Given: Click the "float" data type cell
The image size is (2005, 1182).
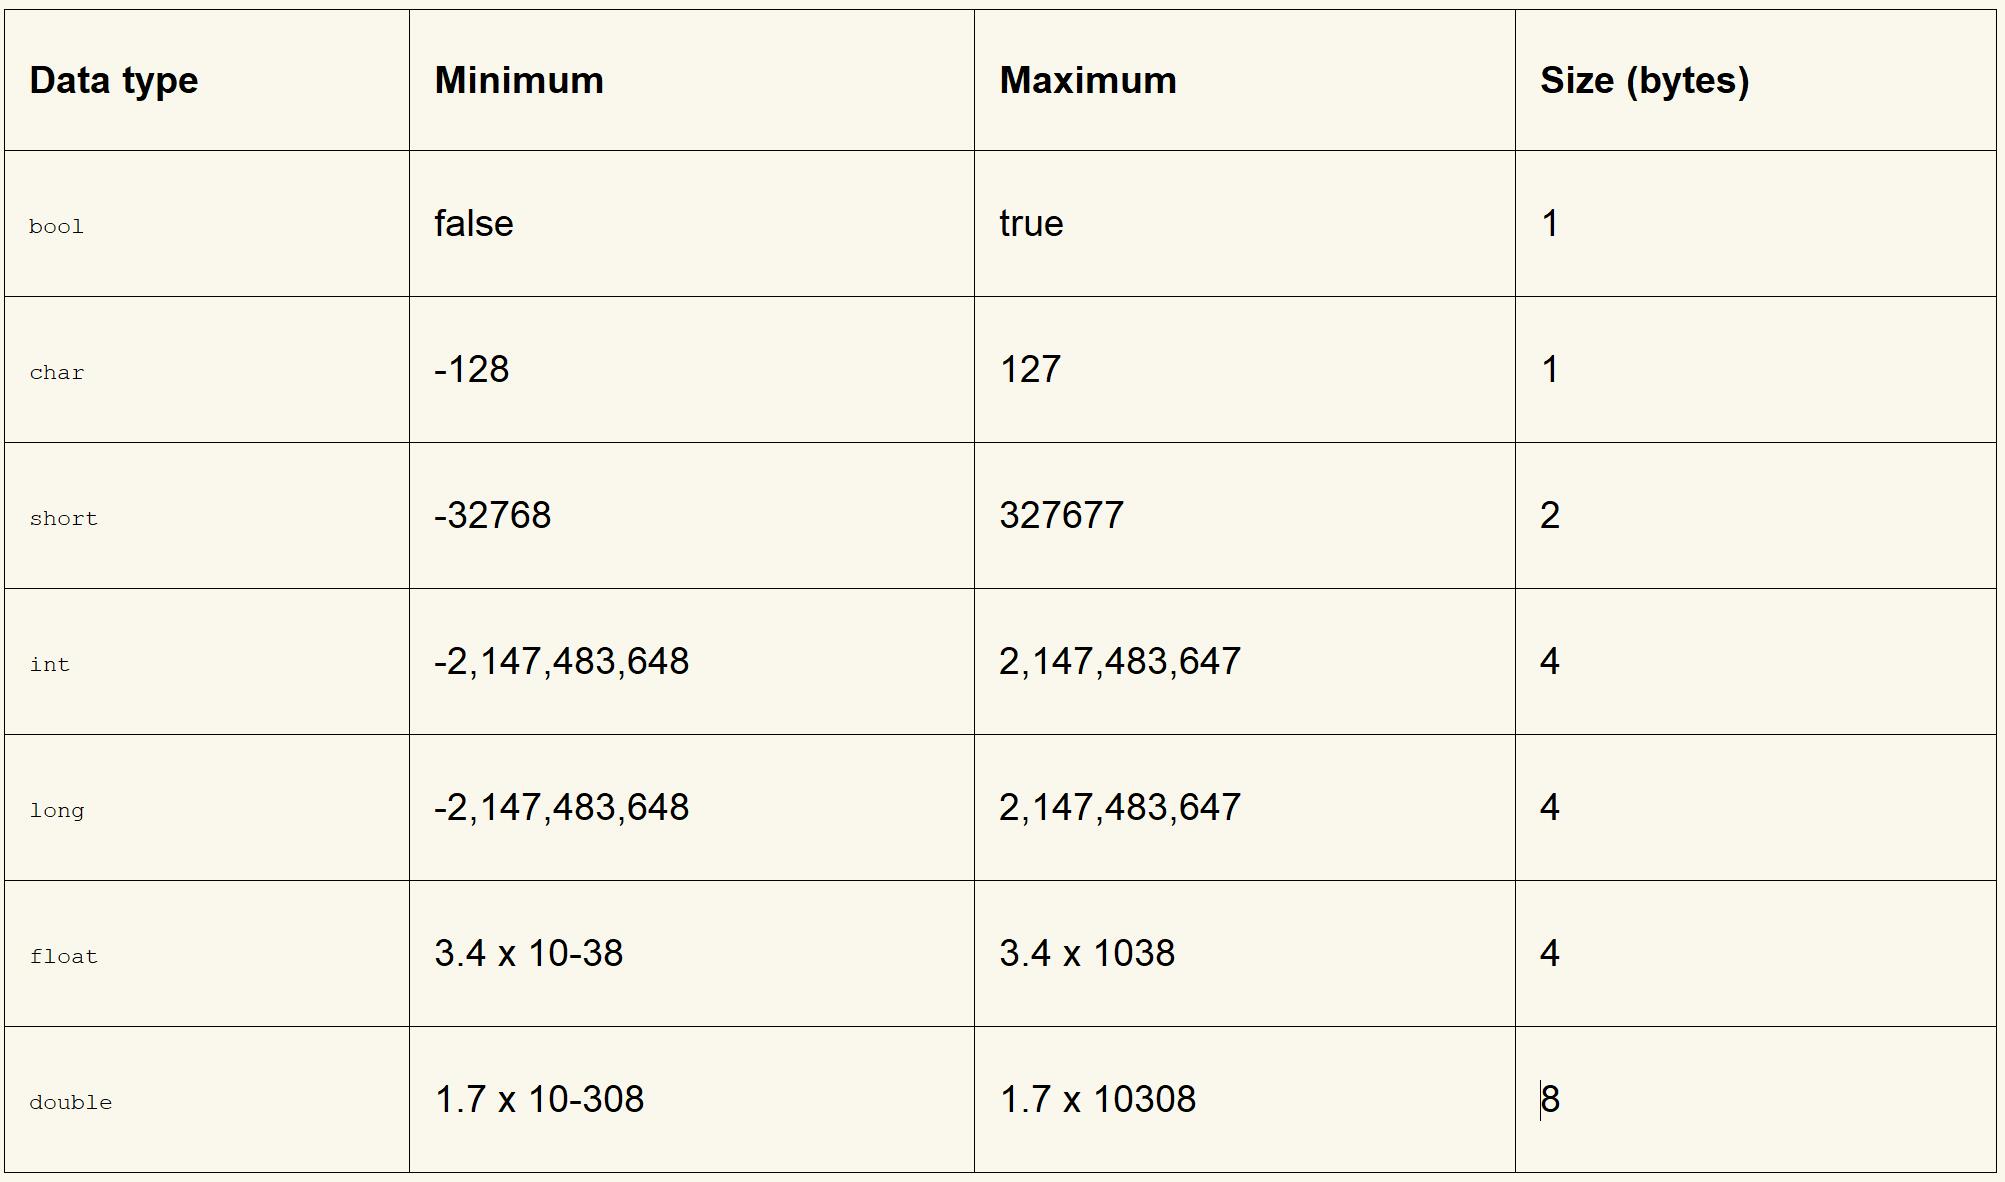Looking at the screenshot, I should [64, 957].
